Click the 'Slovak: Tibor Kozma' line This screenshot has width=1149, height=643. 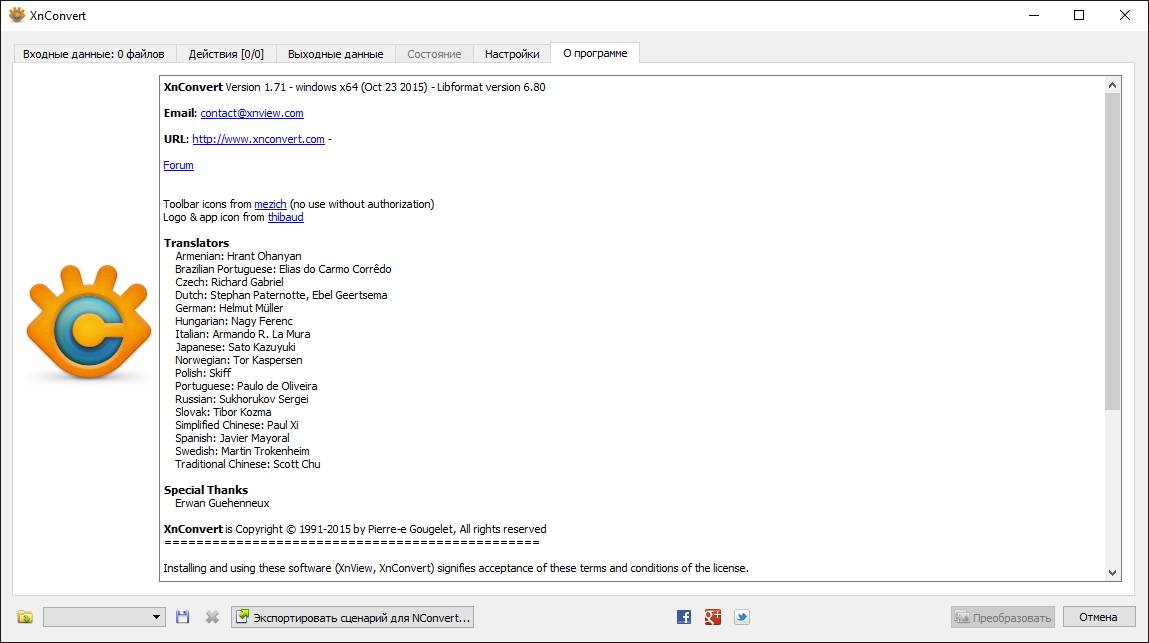tap(223, 412)
